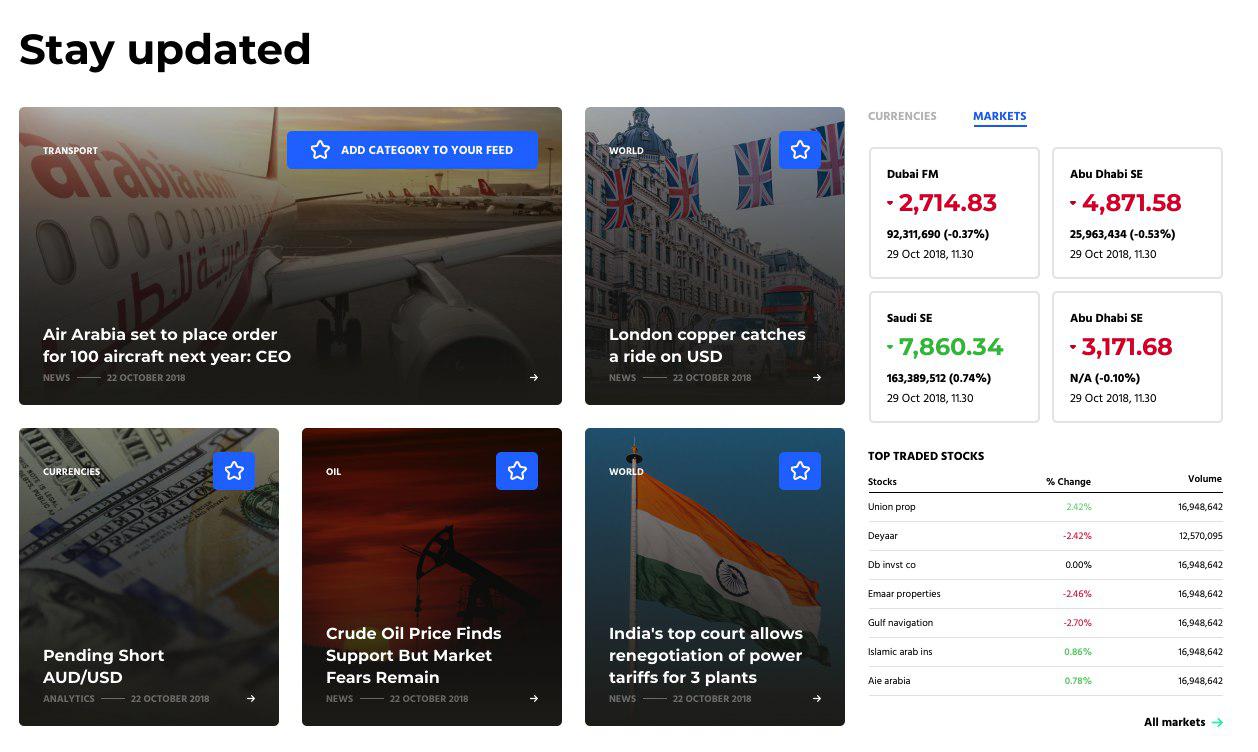Click star icon on Crude Oil Price card
Viewport: 1258px width, 752px height.
click(517, 471)
